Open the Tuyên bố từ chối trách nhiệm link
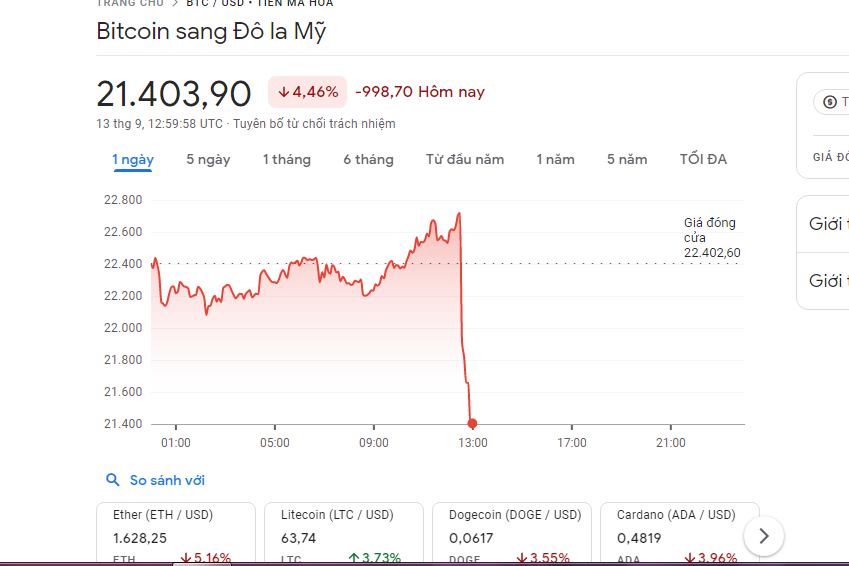This screenshot has width=849, height=566. coord(314,124)
